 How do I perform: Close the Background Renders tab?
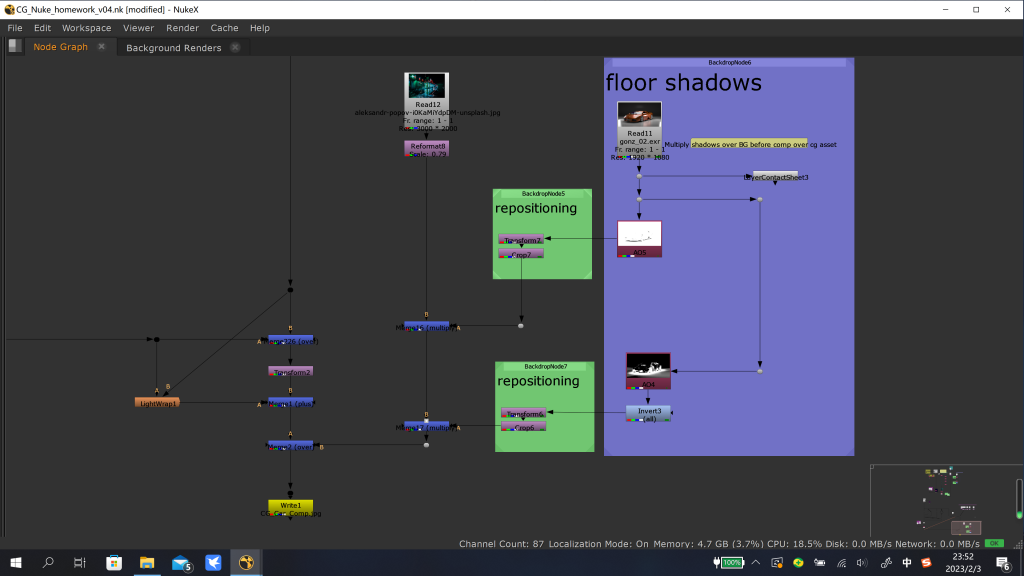click(x=235, y=47)
